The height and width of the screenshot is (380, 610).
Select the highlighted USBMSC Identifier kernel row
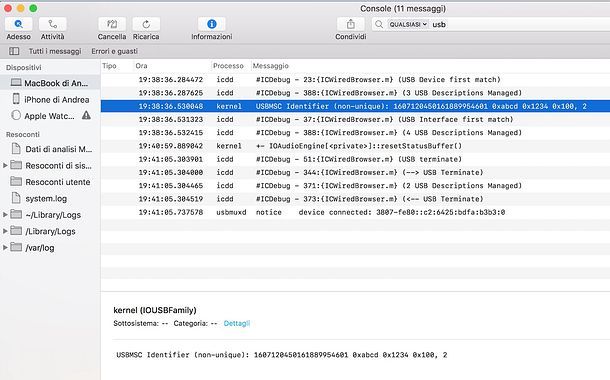coord(355,106)
